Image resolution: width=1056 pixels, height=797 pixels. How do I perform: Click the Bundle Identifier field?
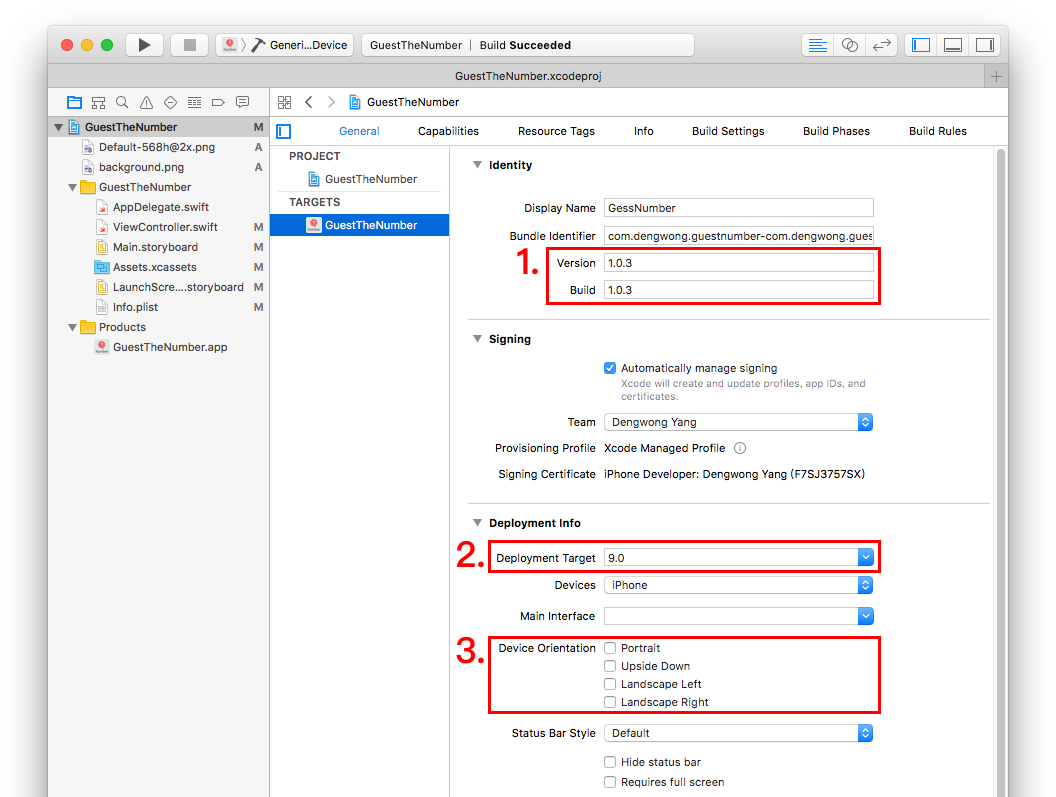739,236
